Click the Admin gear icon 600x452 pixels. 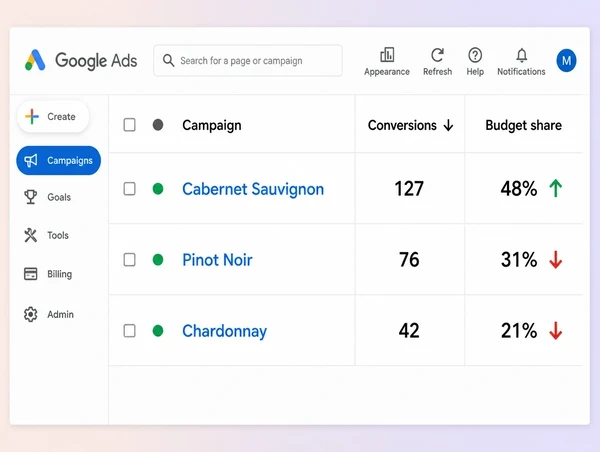click(31, 314)
